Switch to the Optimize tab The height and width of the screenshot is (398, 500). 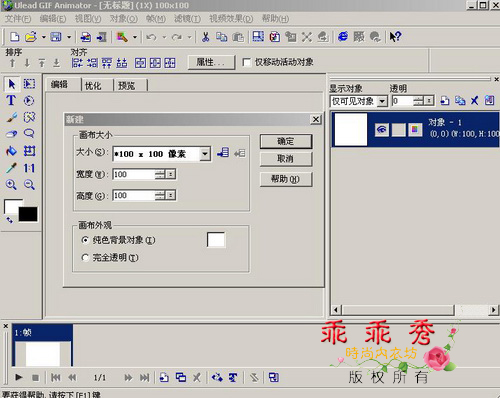(93, 86)
